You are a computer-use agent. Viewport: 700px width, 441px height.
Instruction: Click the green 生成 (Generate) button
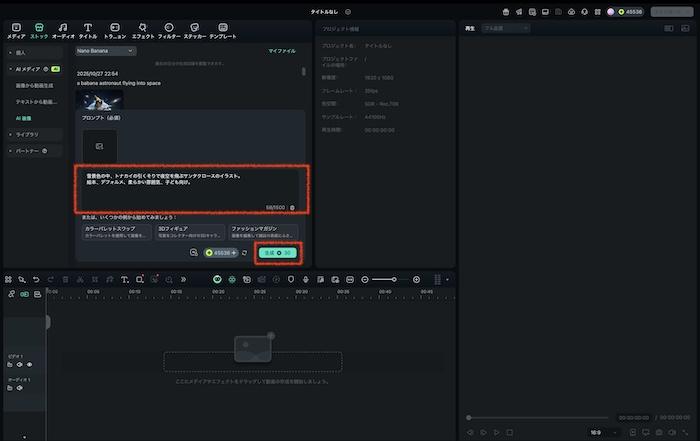277,253
